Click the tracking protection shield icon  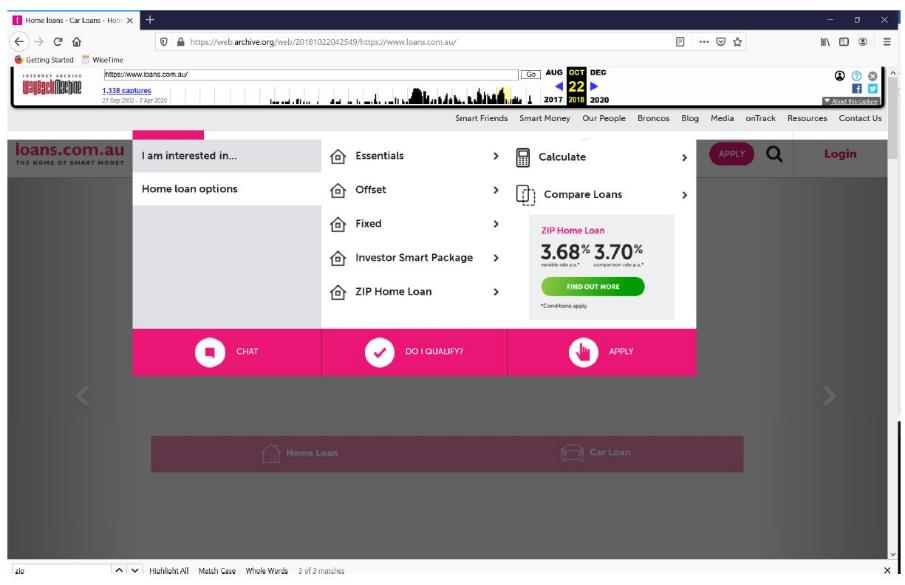164,42
